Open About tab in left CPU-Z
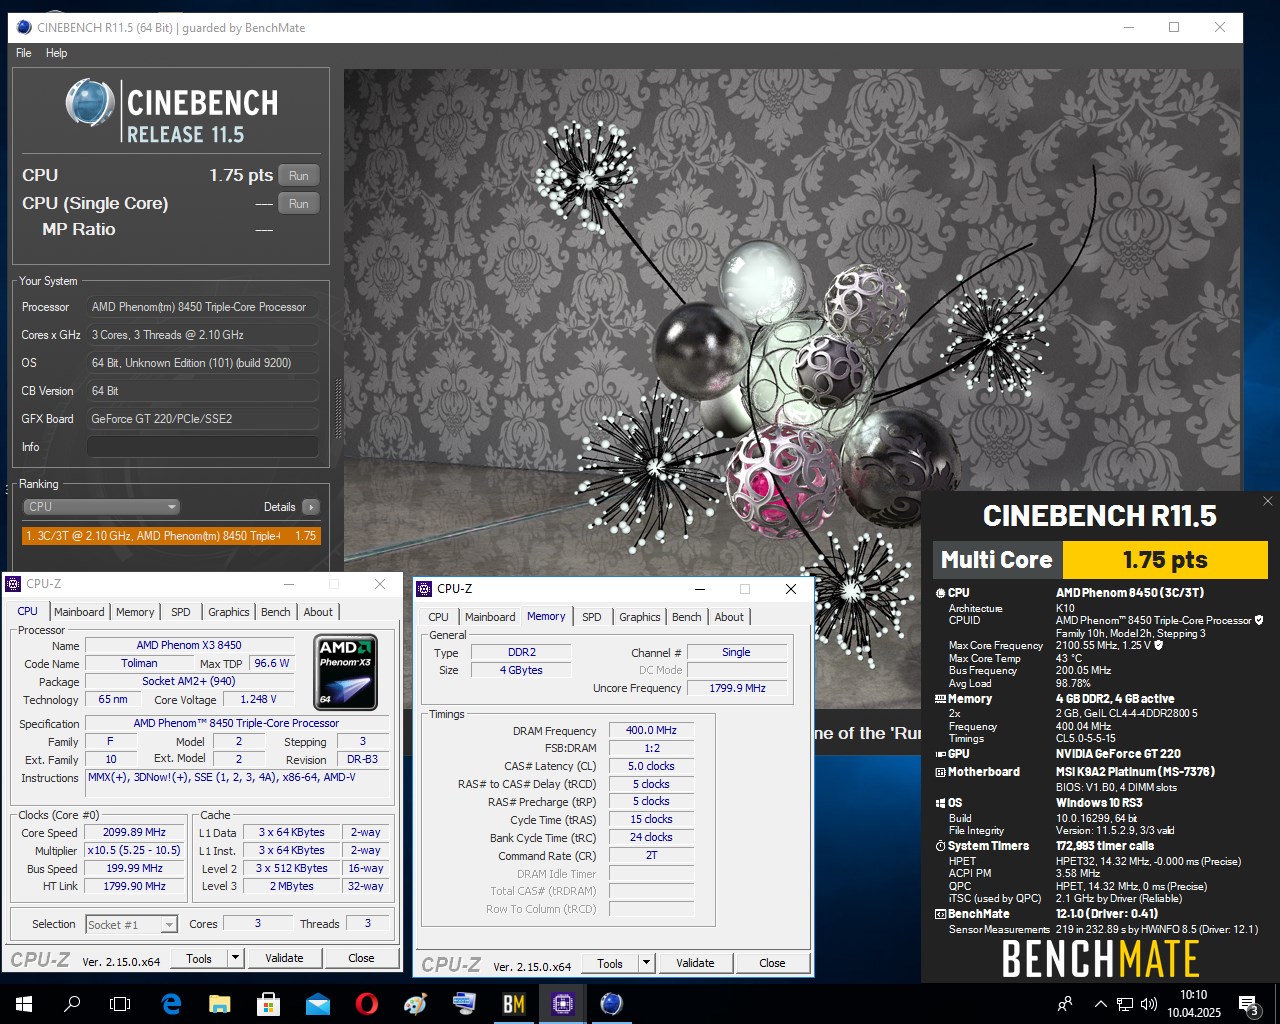1280x1024 pixels. (x=318, y=612)
